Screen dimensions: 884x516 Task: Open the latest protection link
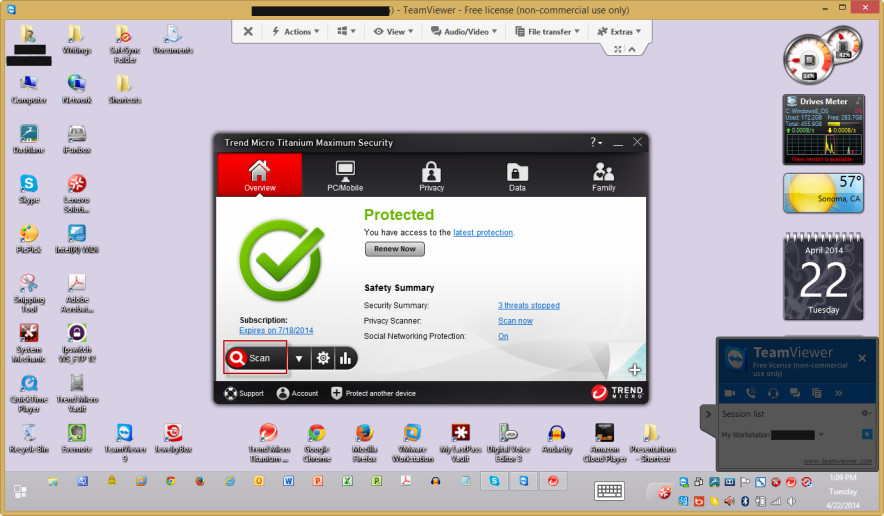click(x=483, y=232)
